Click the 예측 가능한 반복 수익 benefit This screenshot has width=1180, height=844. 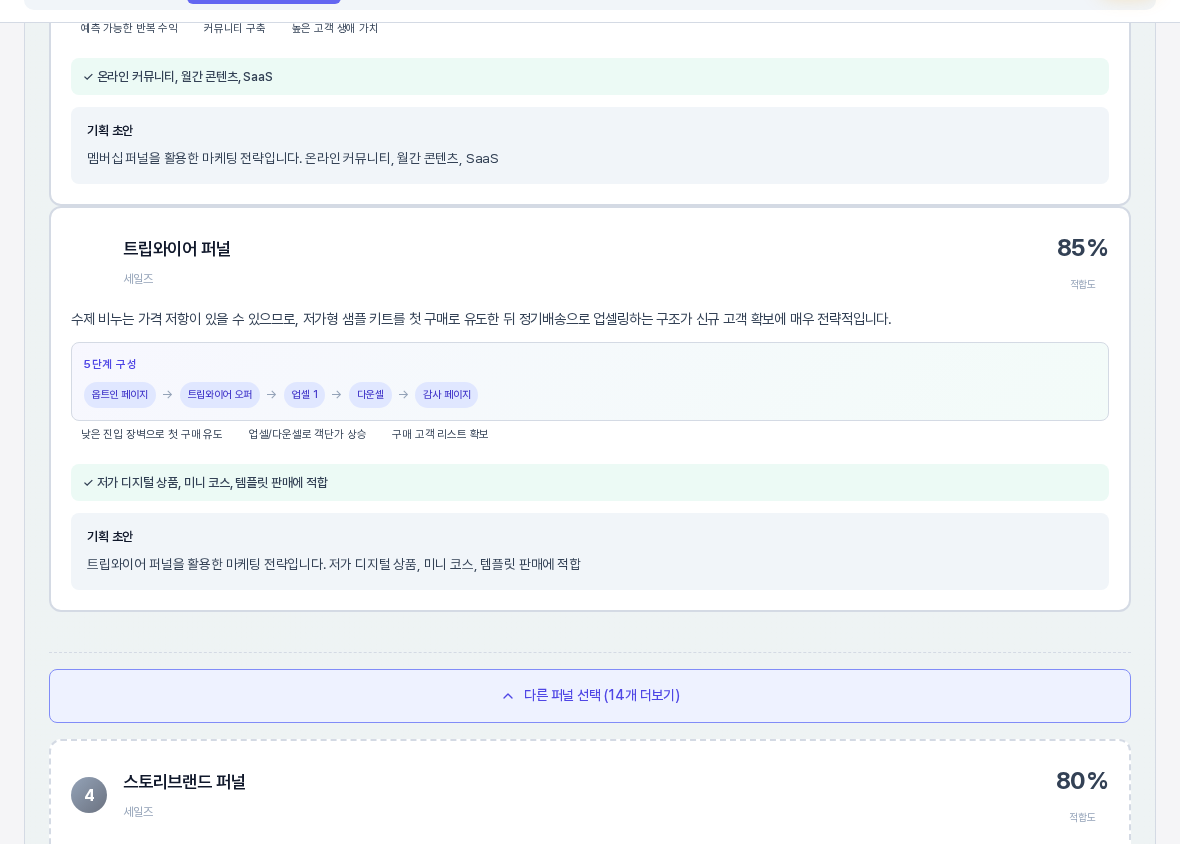[x=129, y=29]
